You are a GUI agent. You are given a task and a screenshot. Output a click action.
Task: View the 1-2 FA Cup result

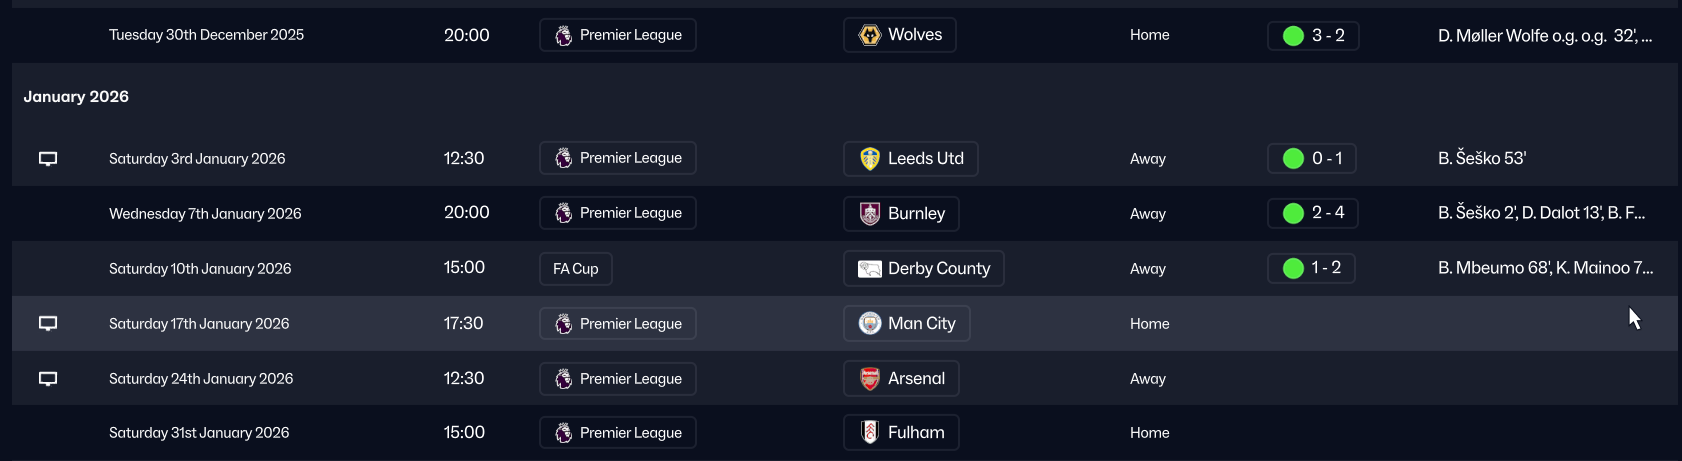click(1312, 268)
